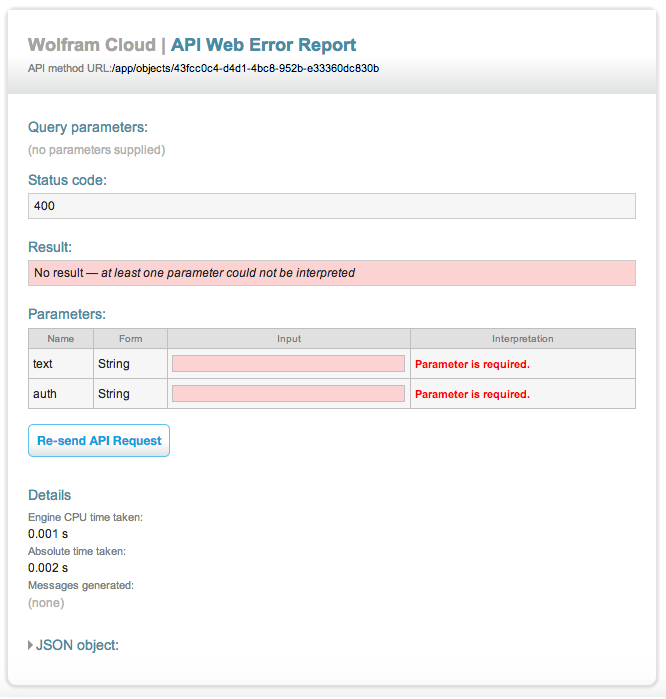Viewport: 666px width, 699px height.
Task: Click the Query parameters heading
Action: pyautogui.click(x=88, y=127)
